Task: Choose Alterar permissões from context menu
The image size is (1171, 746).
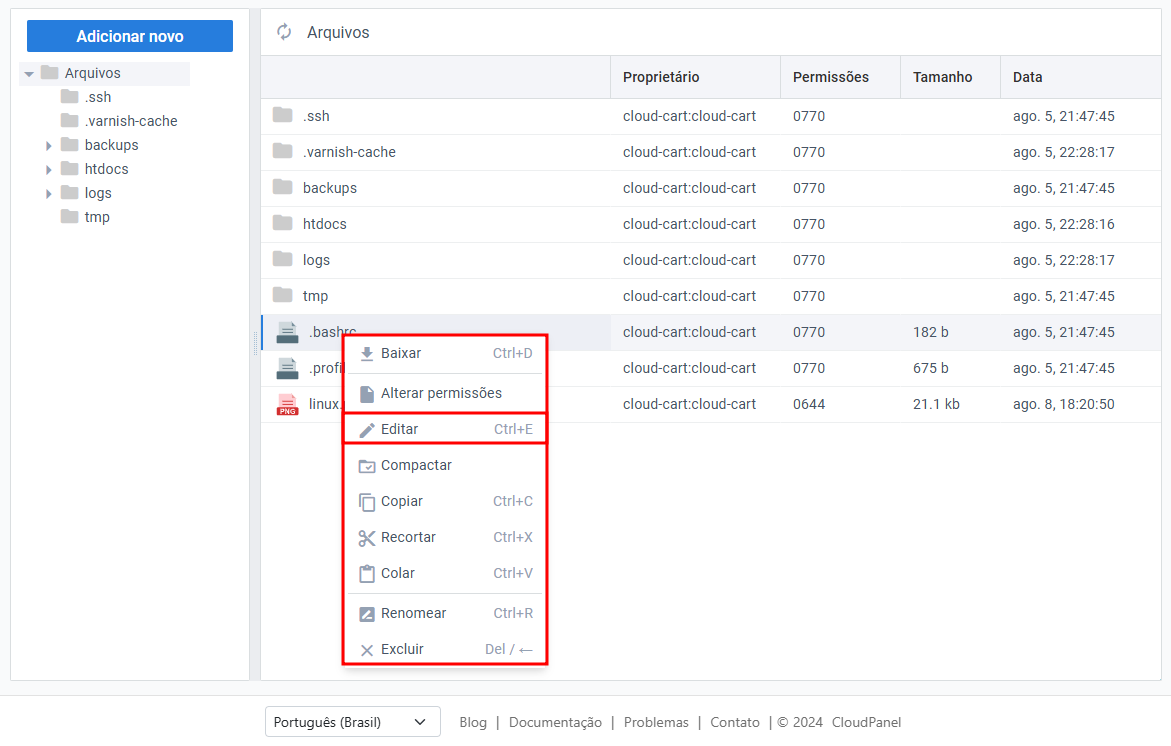Action: tap(441, 394)
